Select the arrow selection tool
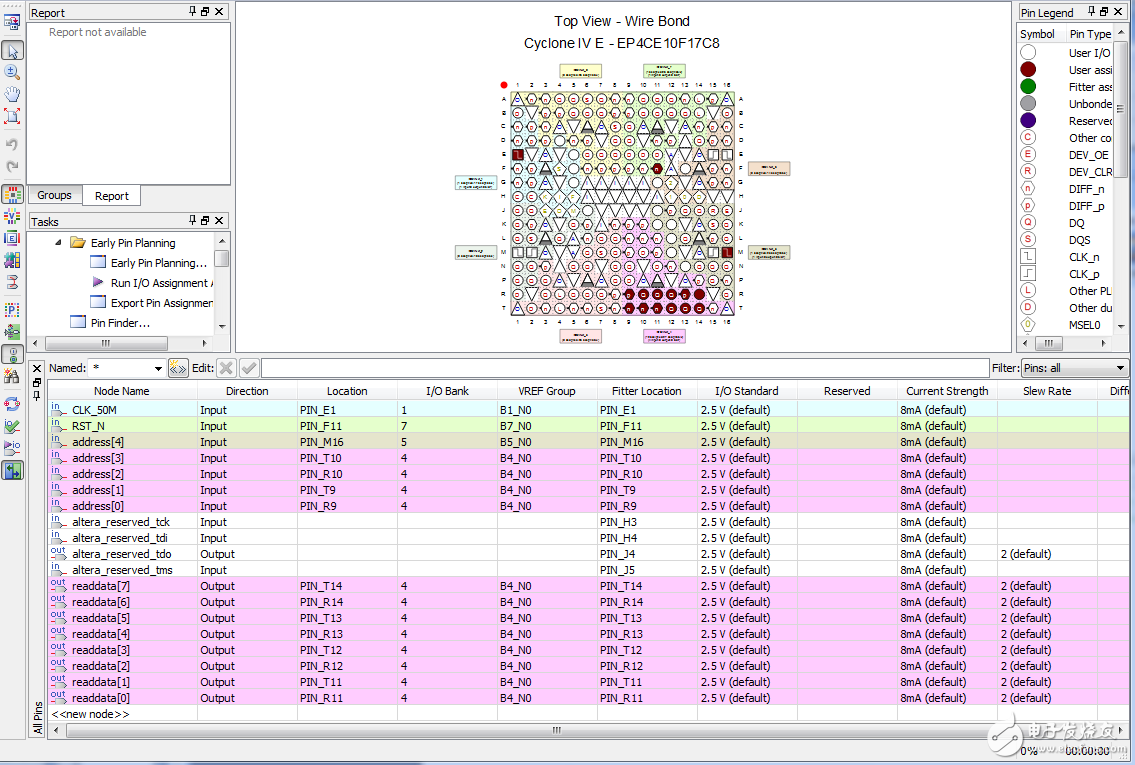This screenshot has width=1135, height=765. [x=12, y=50]
